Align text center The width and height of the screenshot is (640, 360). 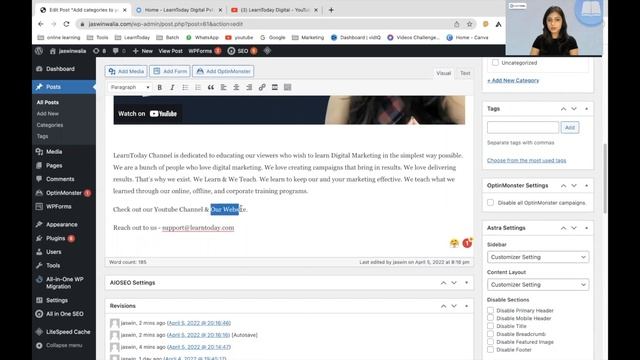(236, 87)
